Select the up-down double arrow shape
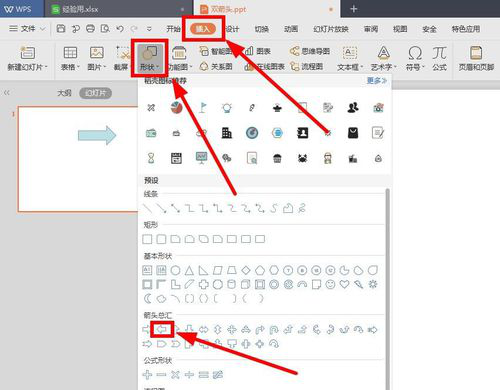This screenshot has height=390, width=500. click(x=218, y=330)
